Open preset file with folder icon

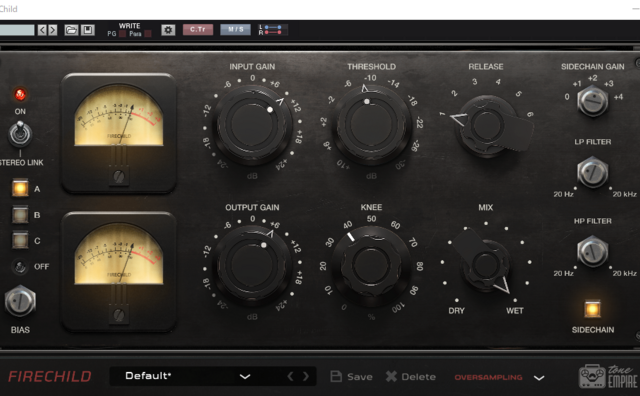point(71,30)
